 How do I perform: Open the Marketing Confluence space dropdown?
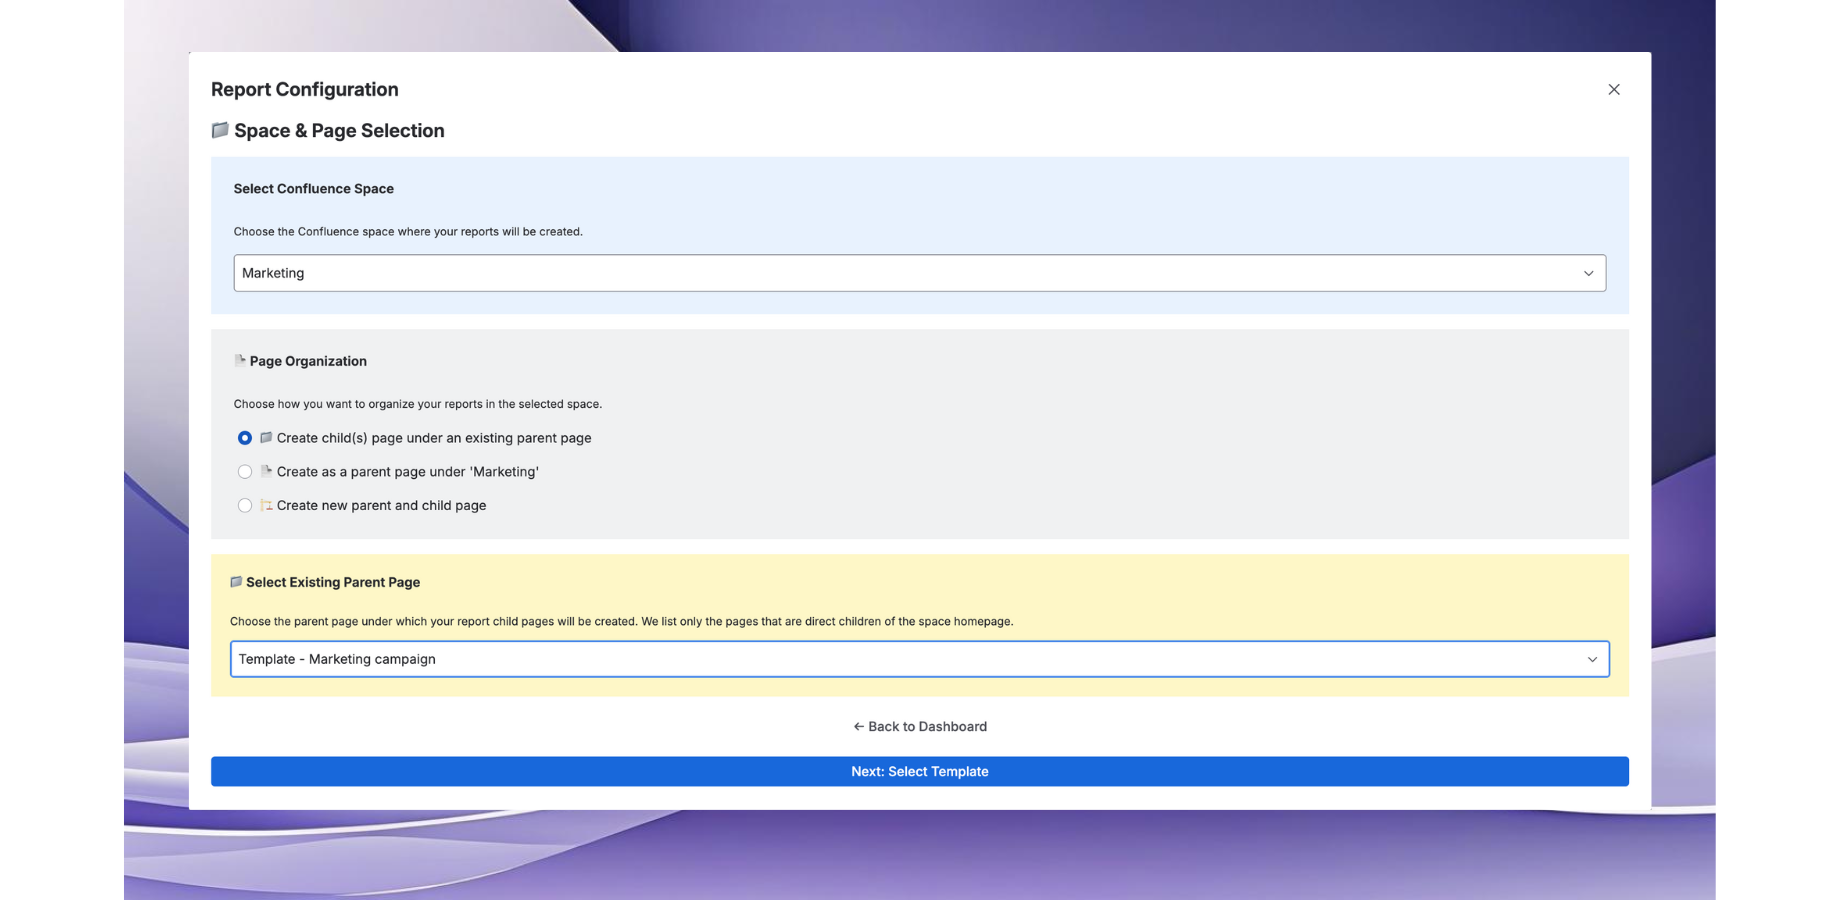[900, 273]
